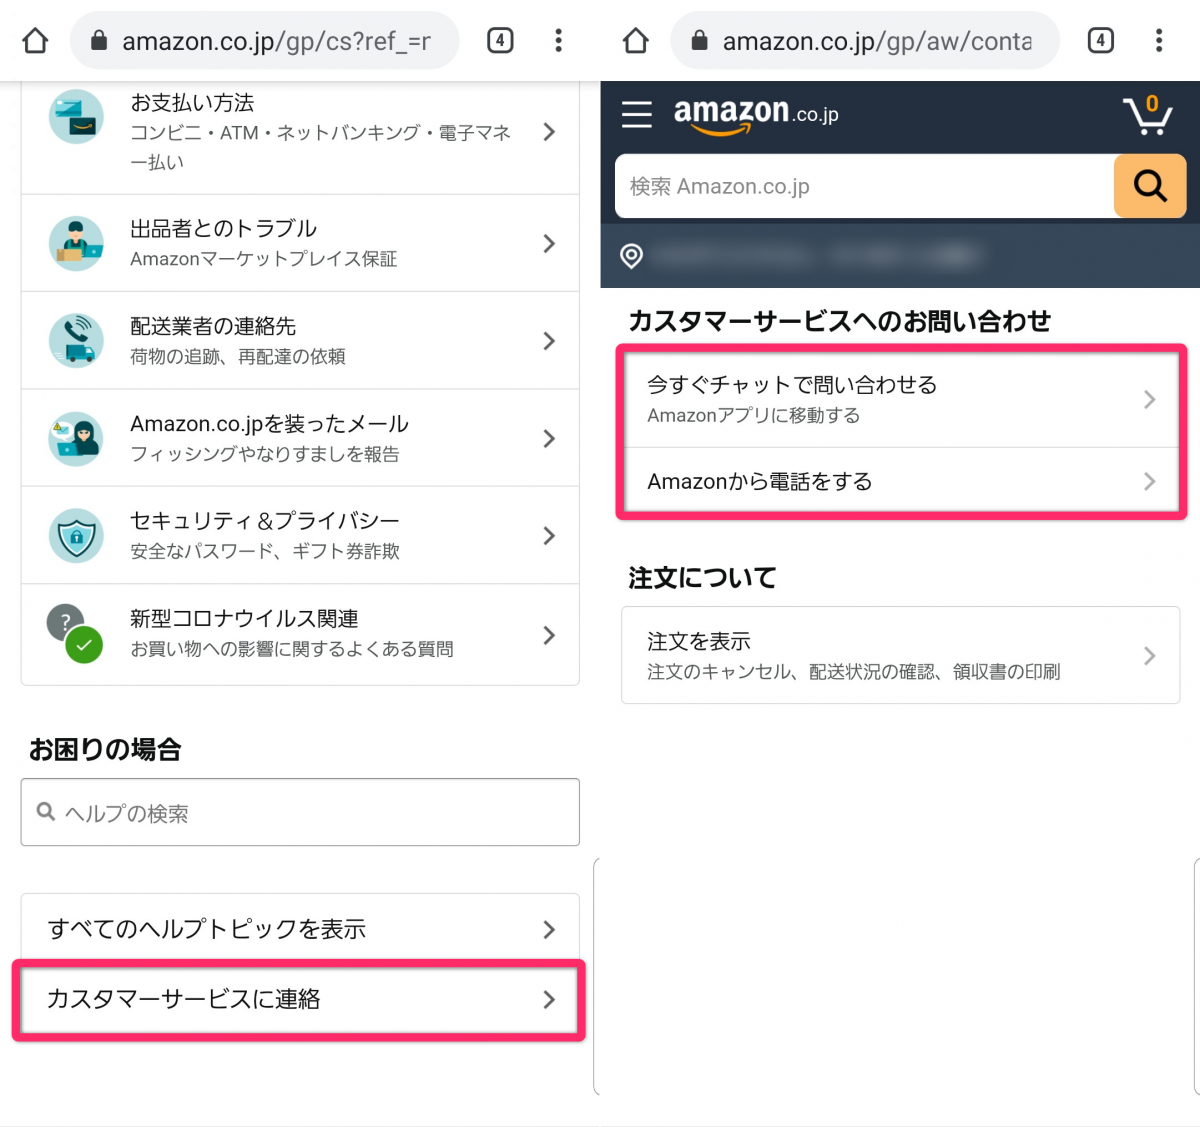Click the lock icon in right address bar
The image size is (1200, 1127).
[x=699, y=41]
